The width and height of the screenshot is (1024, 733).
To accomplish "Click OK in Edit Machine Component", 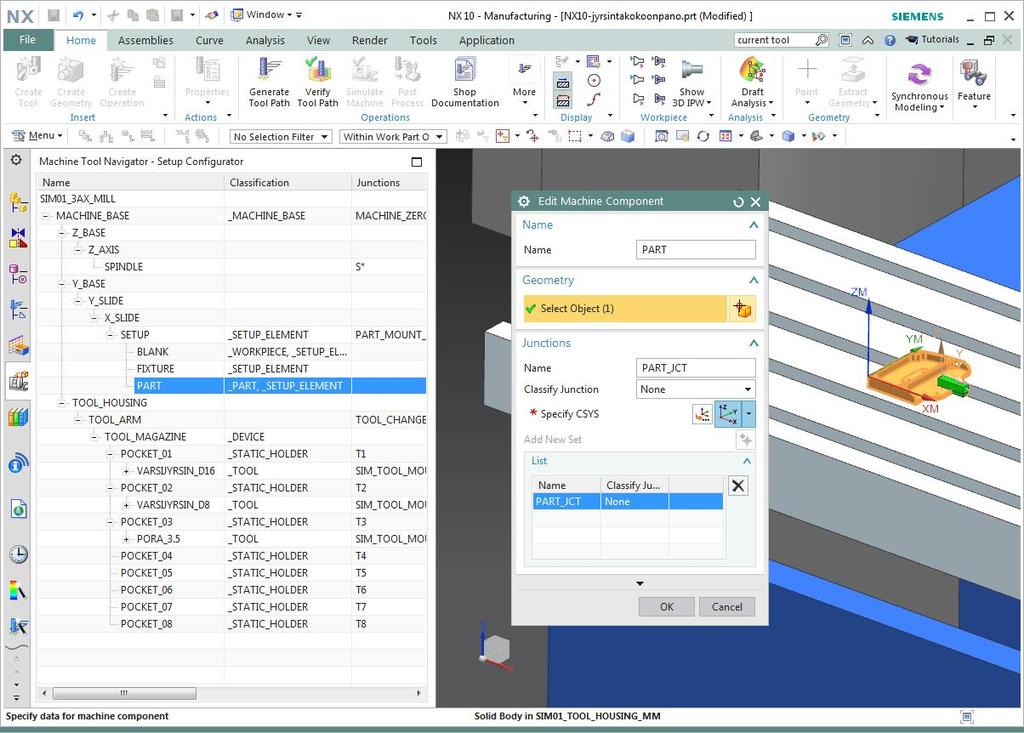I will pyautogui.click(x=666, y=607).
